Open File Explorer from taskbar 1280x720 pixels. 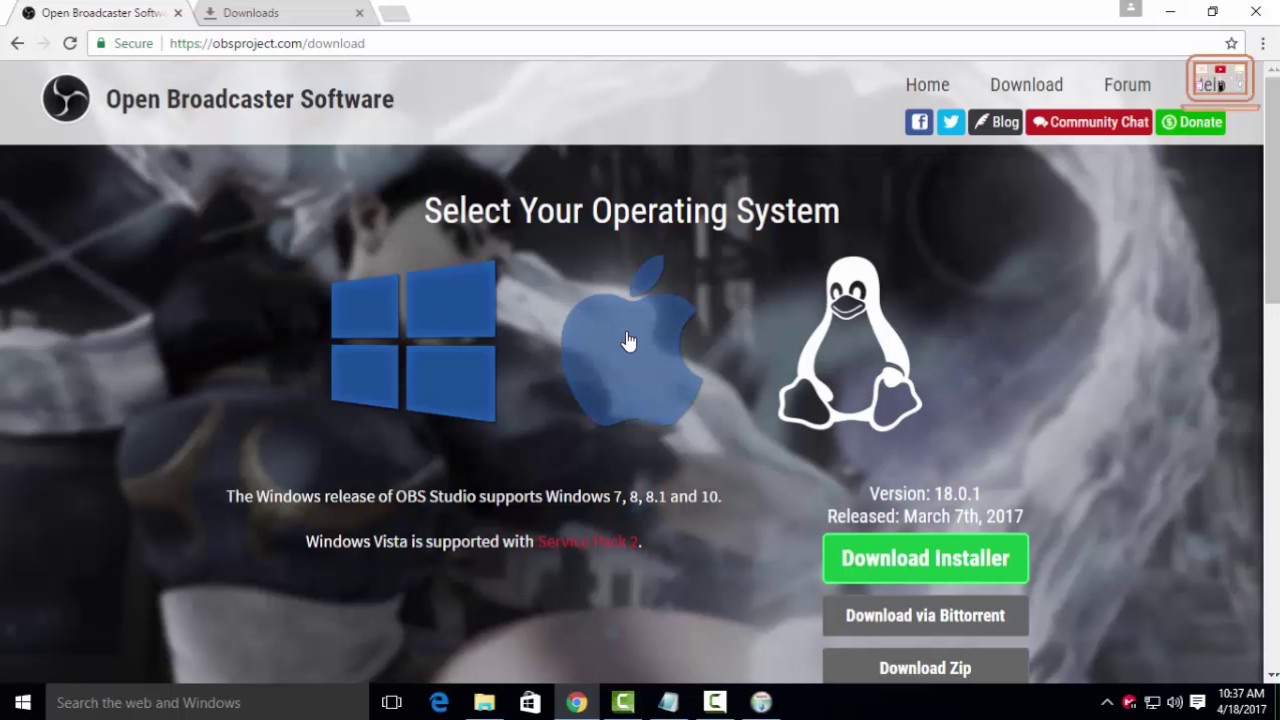485,702
